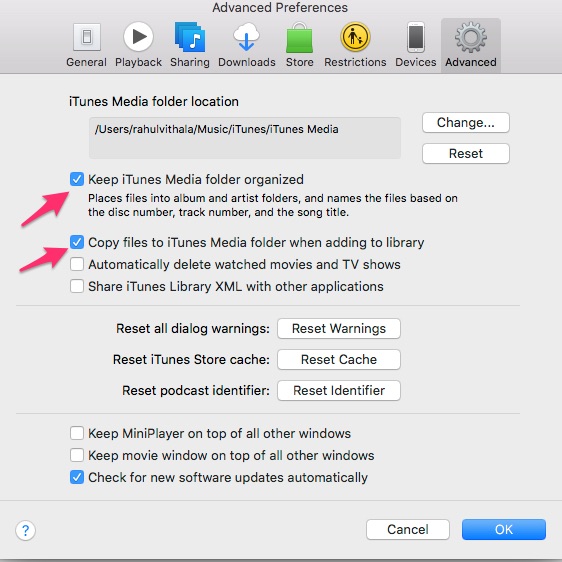Open the General preferences pane icon
The height and width of the screenshot is (562, 562).
click(86, 37)
